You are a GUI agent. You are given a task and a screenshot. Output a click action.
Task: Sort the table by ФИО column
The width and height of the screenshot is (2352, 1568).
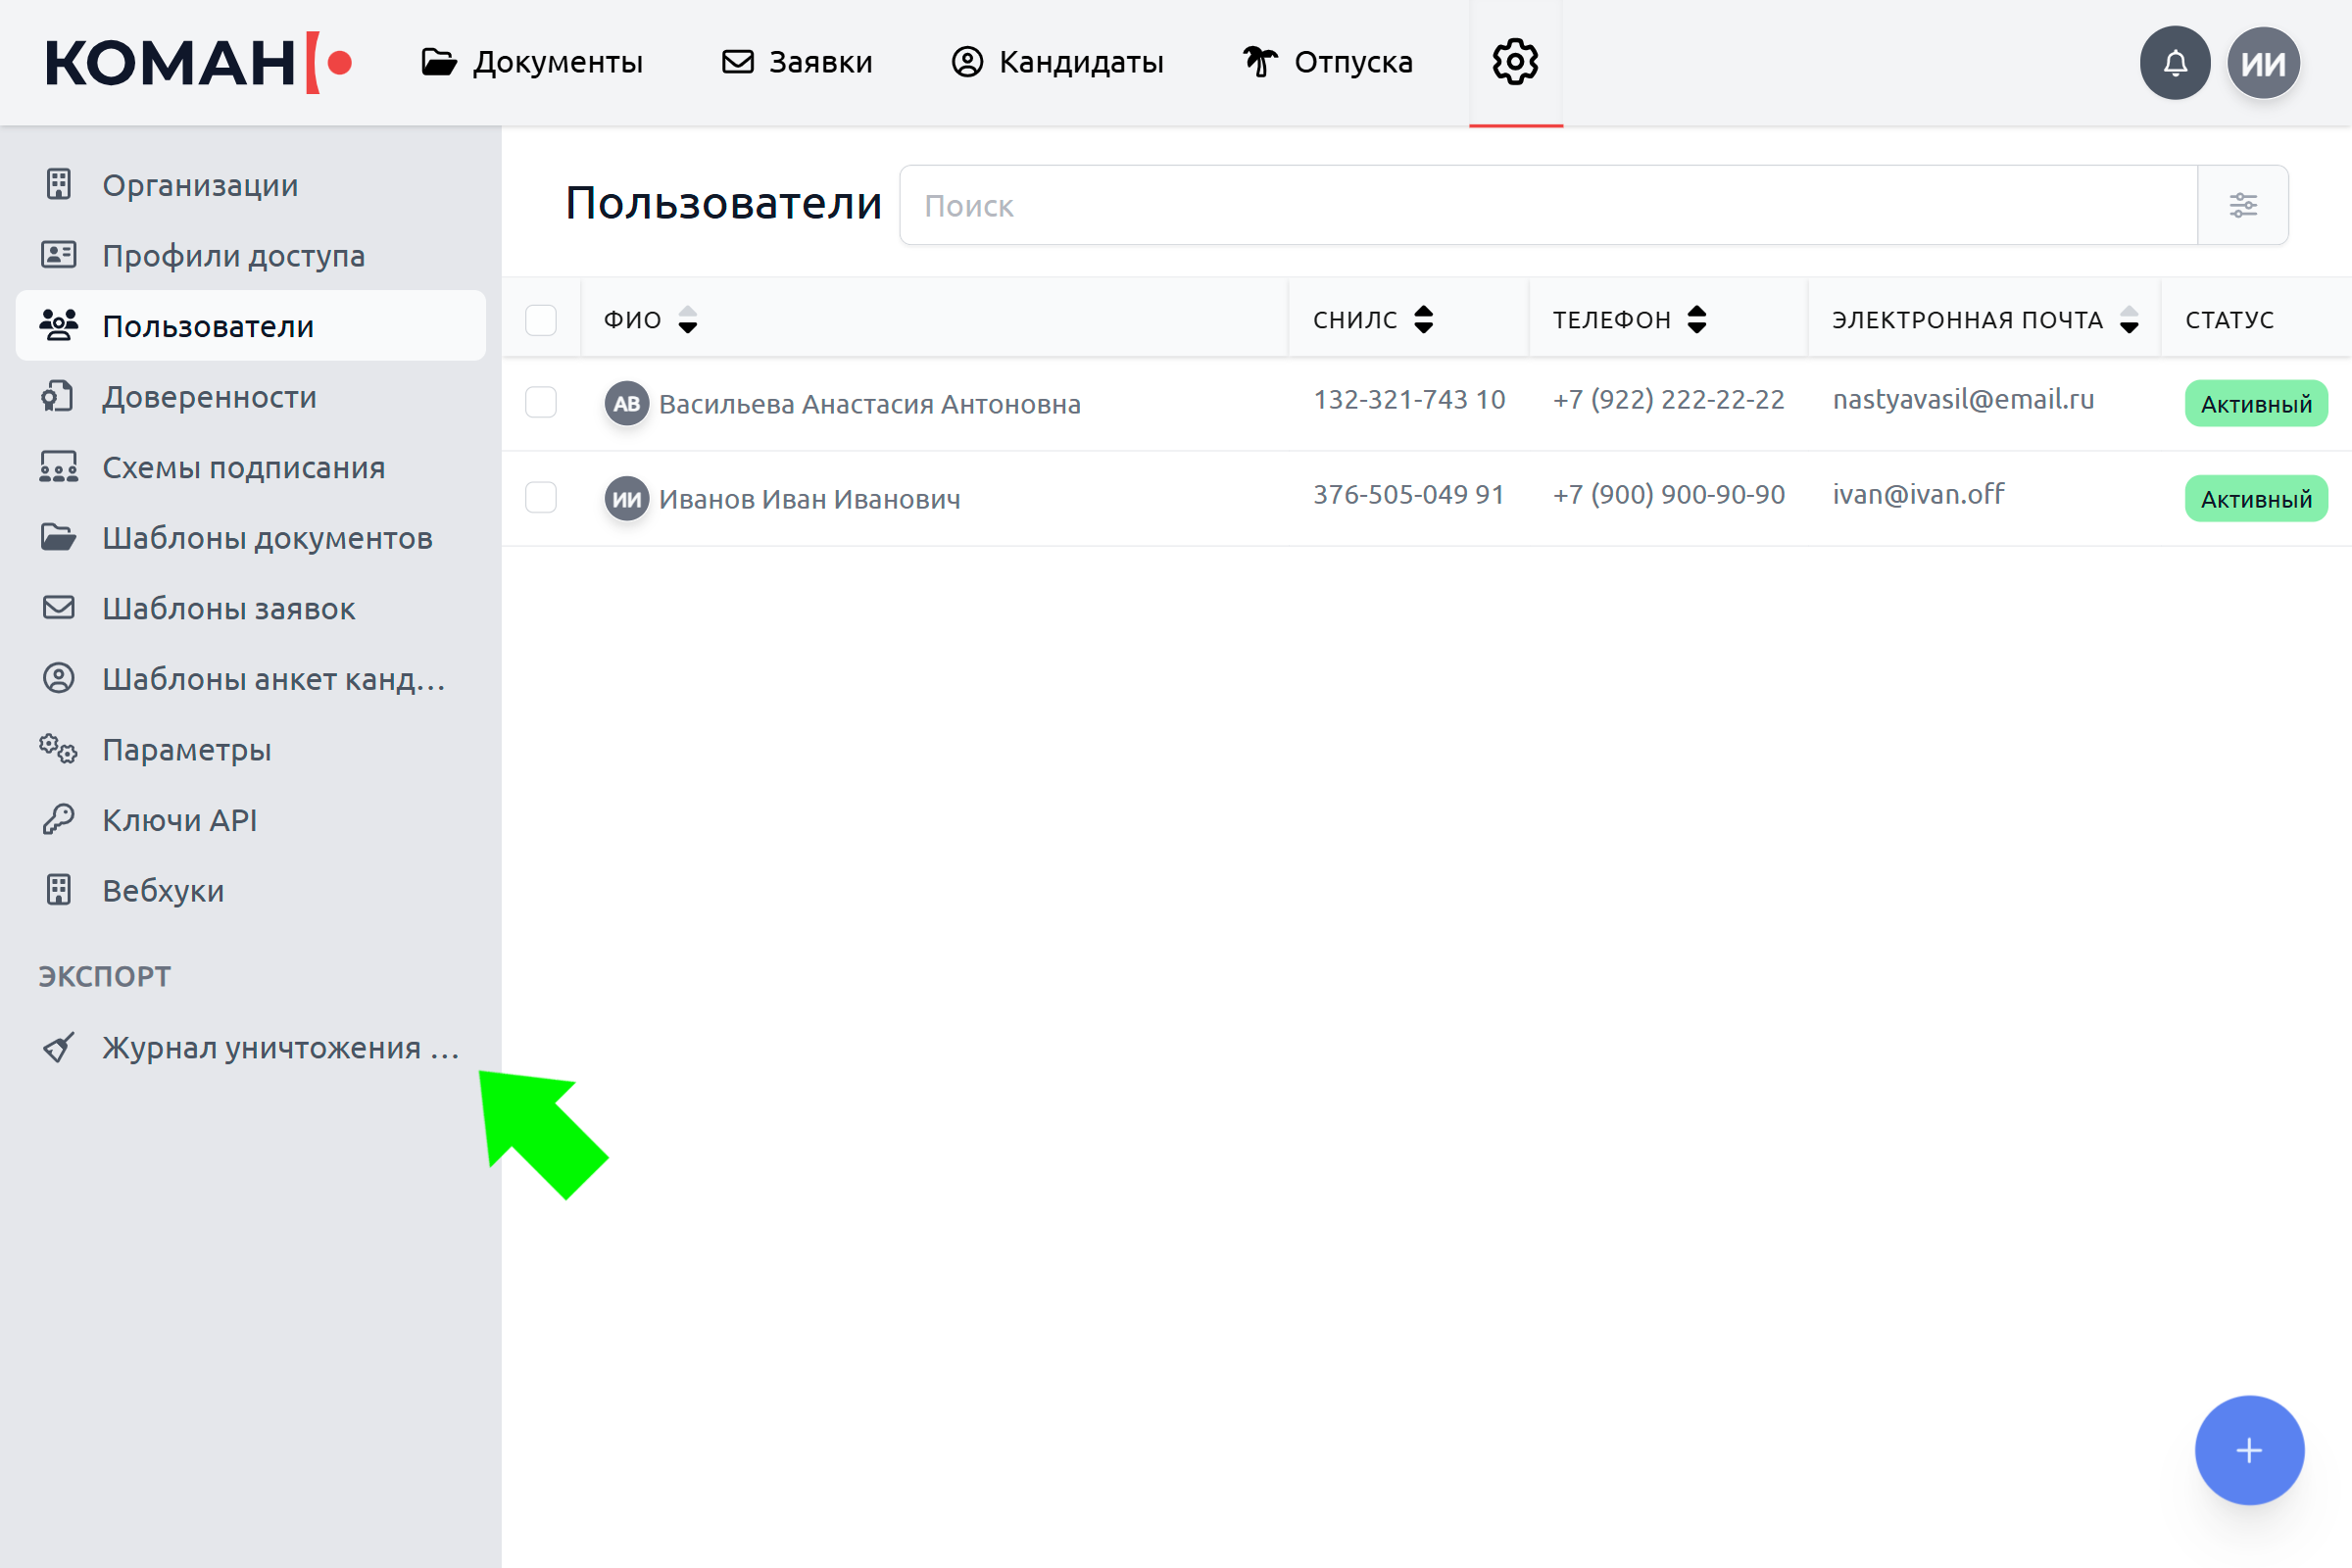(687, 320)
